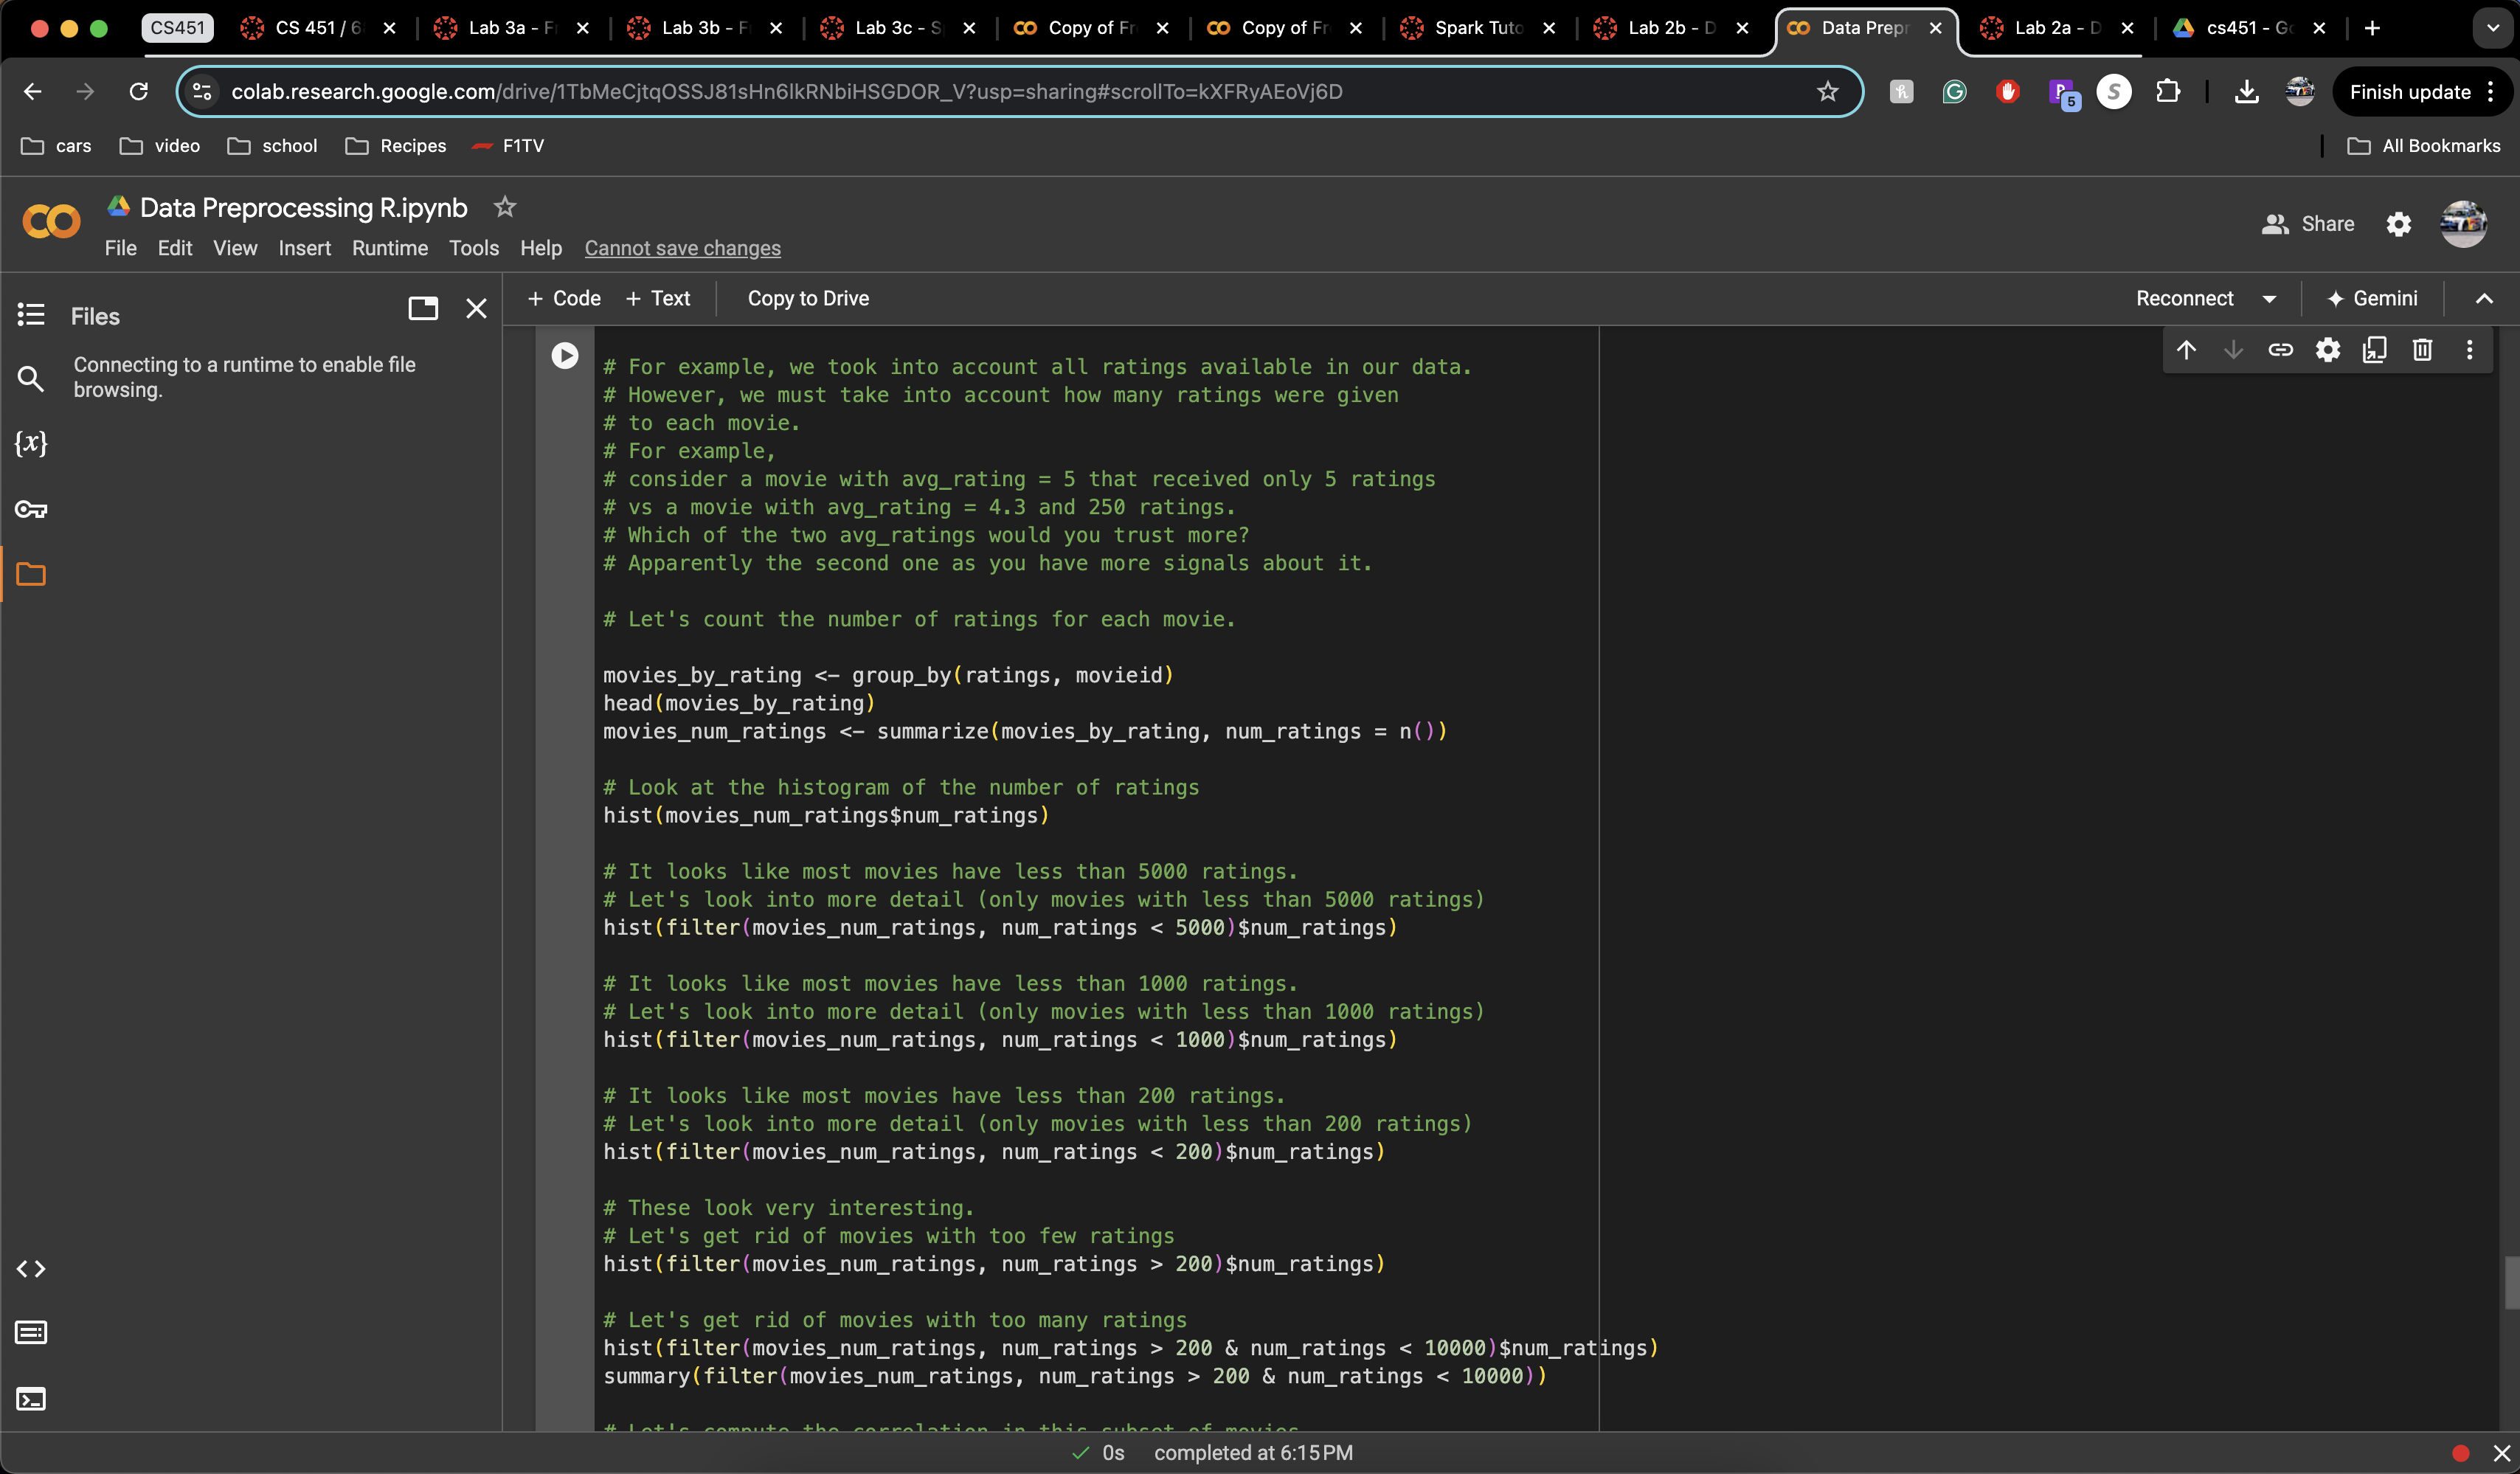Open the Runtime menu
Viewport: 2520px width, 1474px height.
tap(390, 247)
